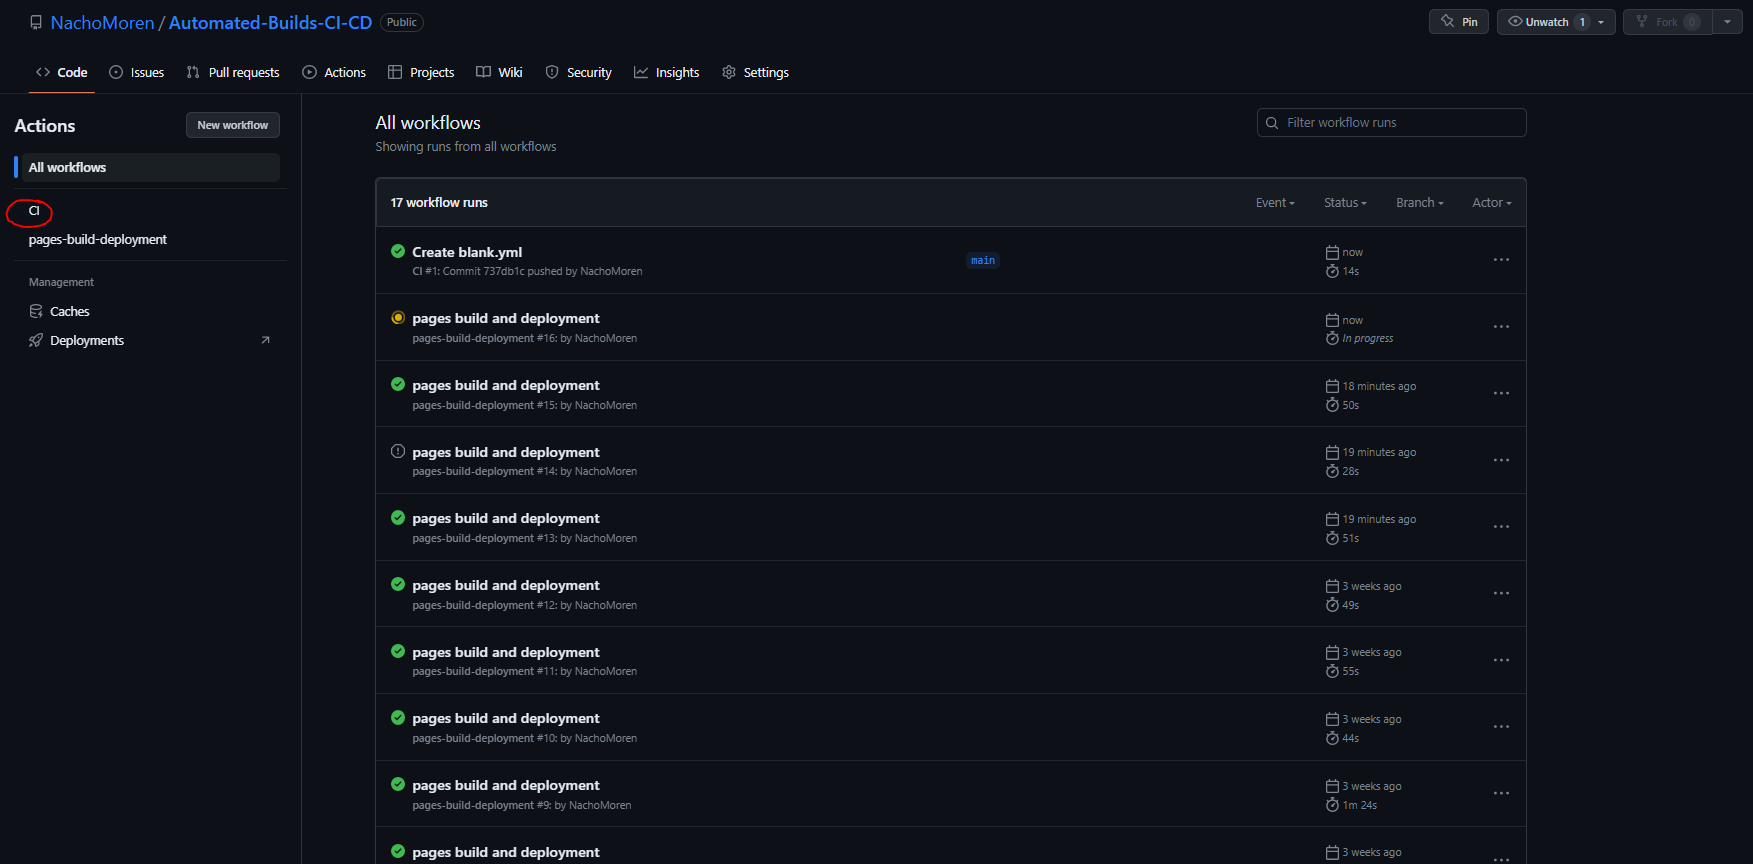Pin this repository with the Pin button
Viewport: 1753px width, 864px height.
[1459, 22]
